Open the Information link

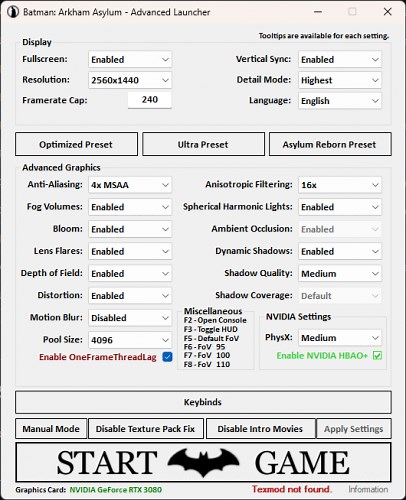coord(368,489)
